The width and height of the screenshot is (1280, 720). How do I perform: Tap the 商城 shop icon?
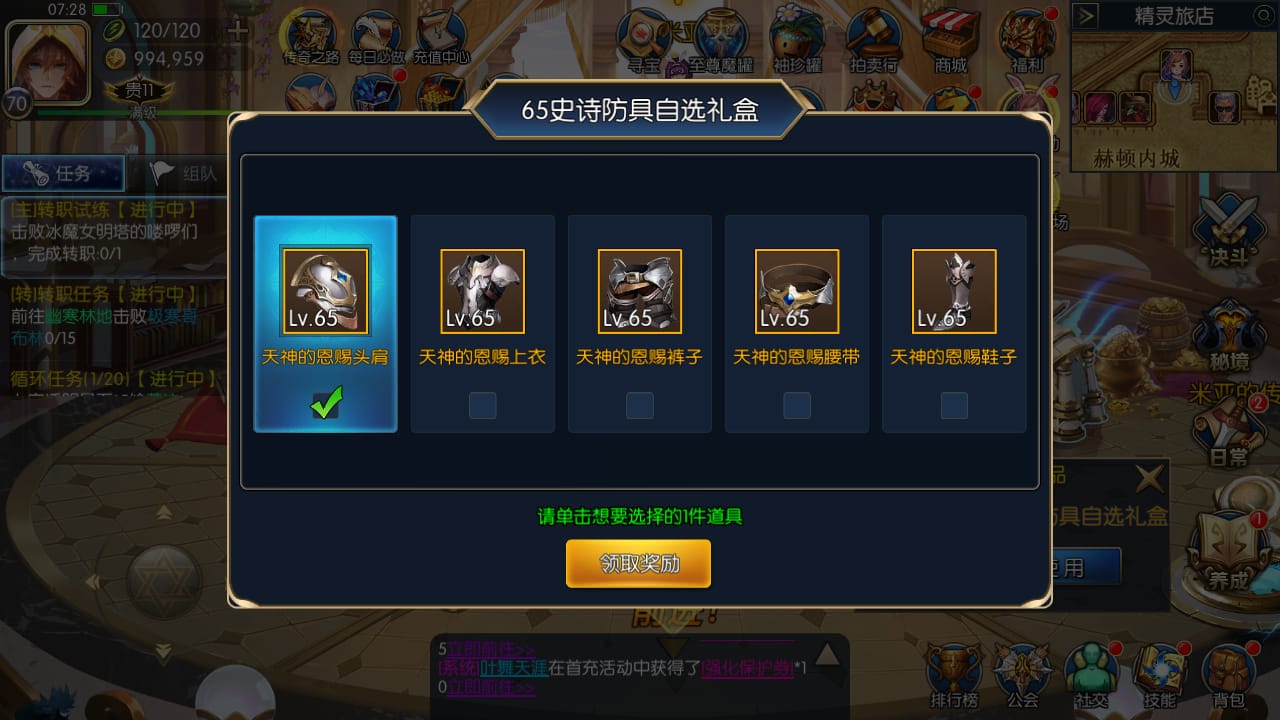[951, 42]
